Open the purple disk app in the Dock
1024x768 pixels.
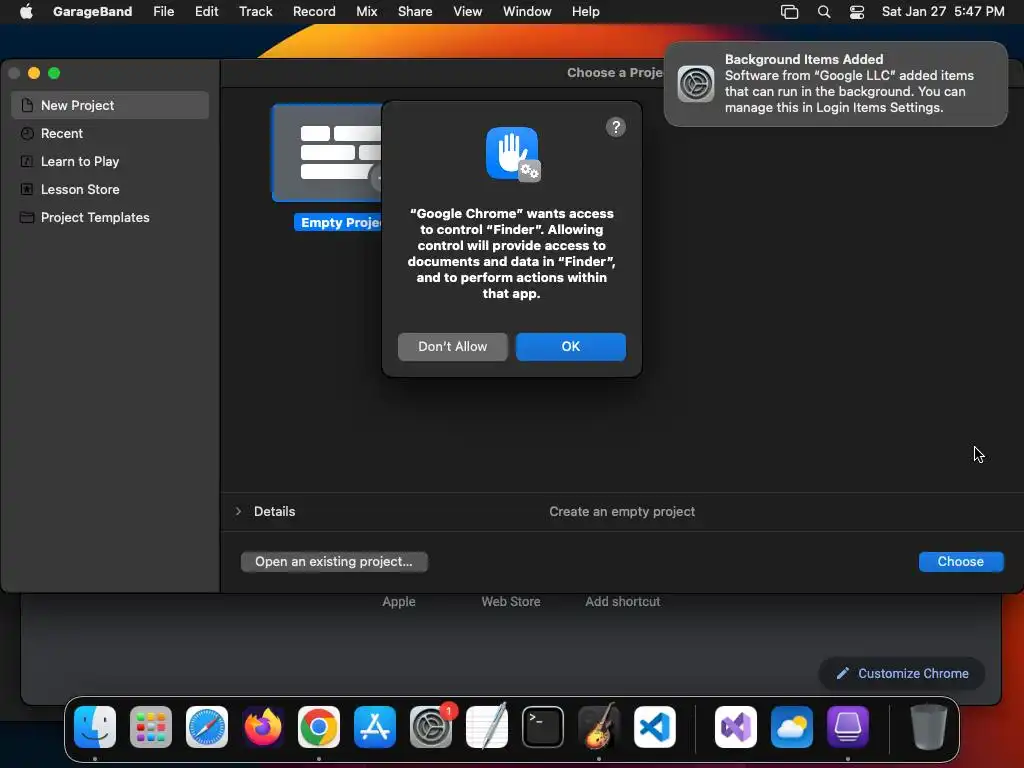pyautogui.click(x=848, y=727)
